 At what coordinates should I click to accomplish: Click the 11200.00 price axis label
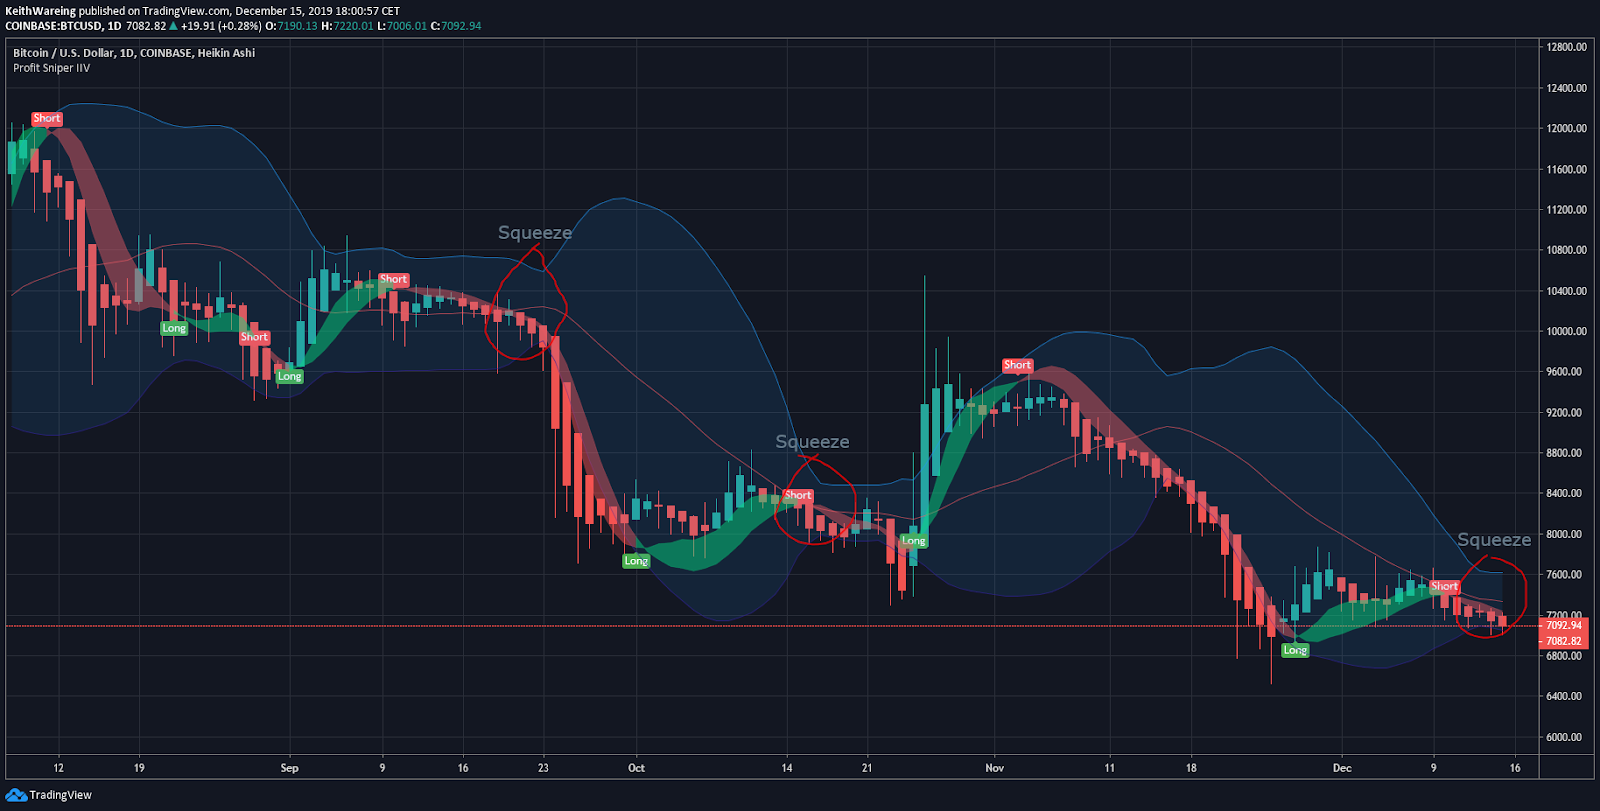point(1566,210)
